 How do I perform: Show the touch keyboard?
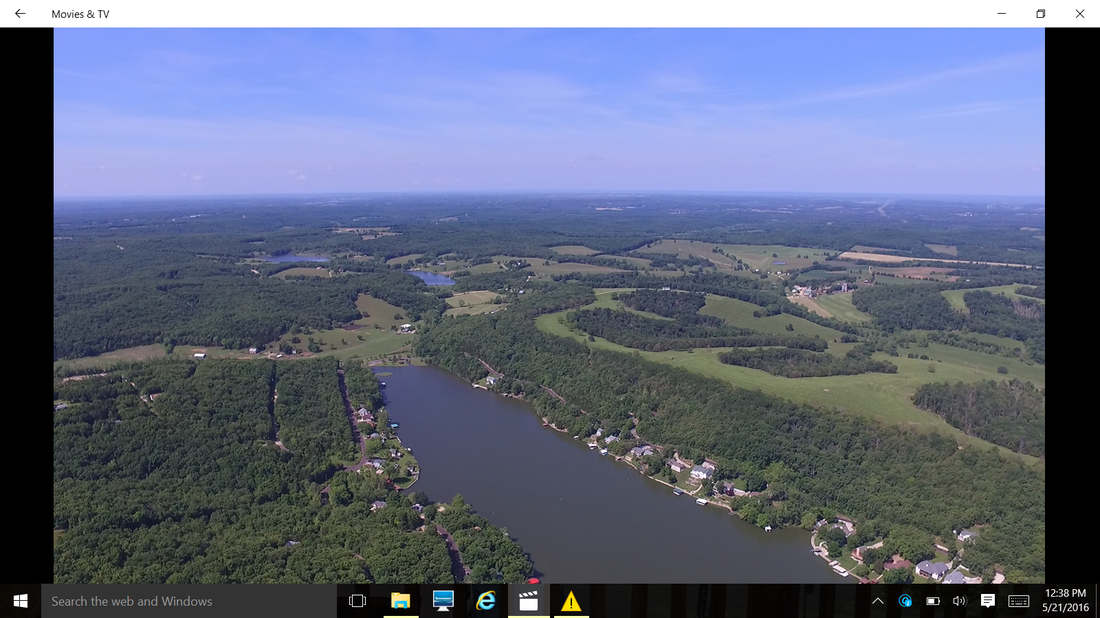point(1019,601)
